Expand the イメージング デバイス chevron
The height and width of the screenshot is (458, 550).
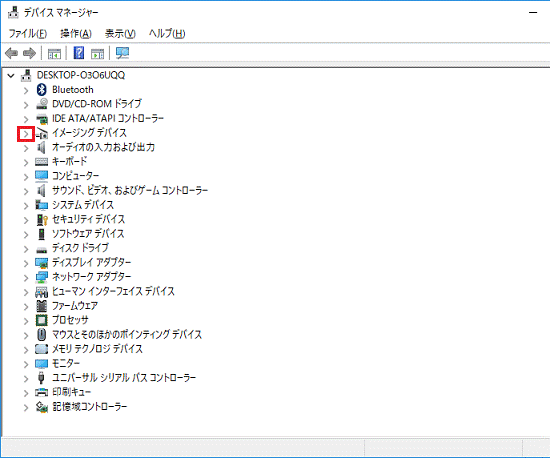point(26,134)
